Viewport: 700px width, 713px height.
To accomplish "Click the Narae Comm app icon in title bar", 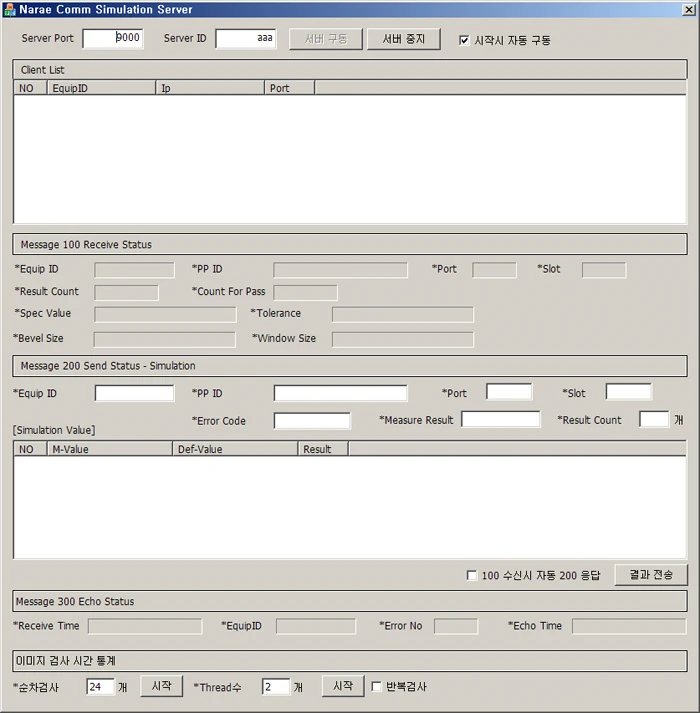I will point(9,10).
